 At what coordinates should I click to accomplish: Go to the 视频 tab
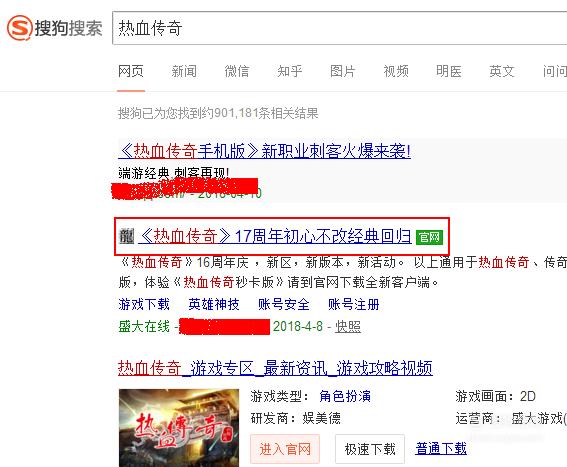396,71
